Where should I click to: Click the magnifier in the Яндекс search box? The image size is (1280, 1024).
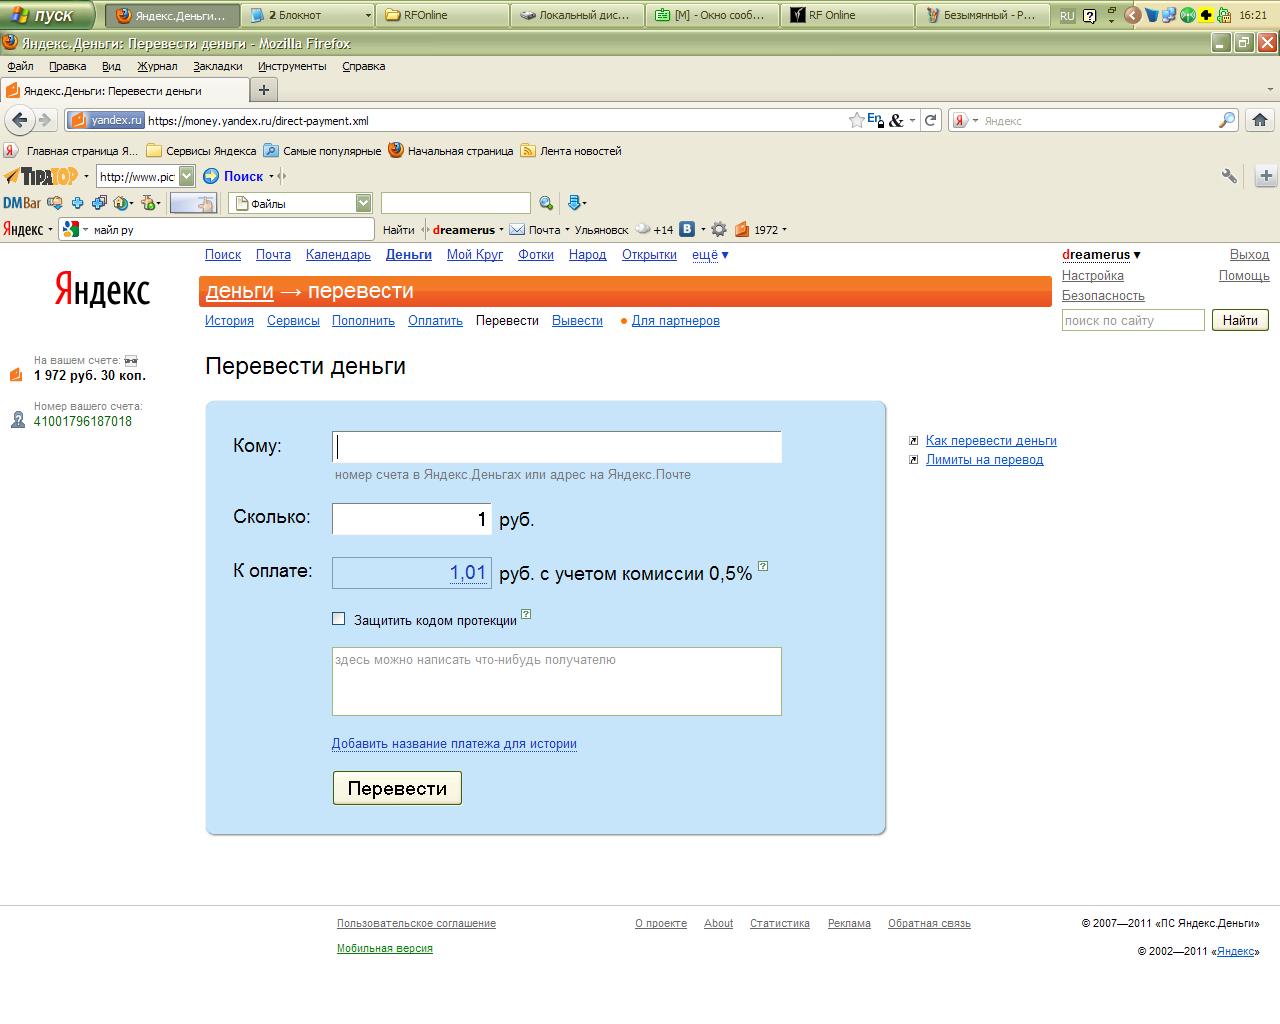click(x=1227, y=120)
